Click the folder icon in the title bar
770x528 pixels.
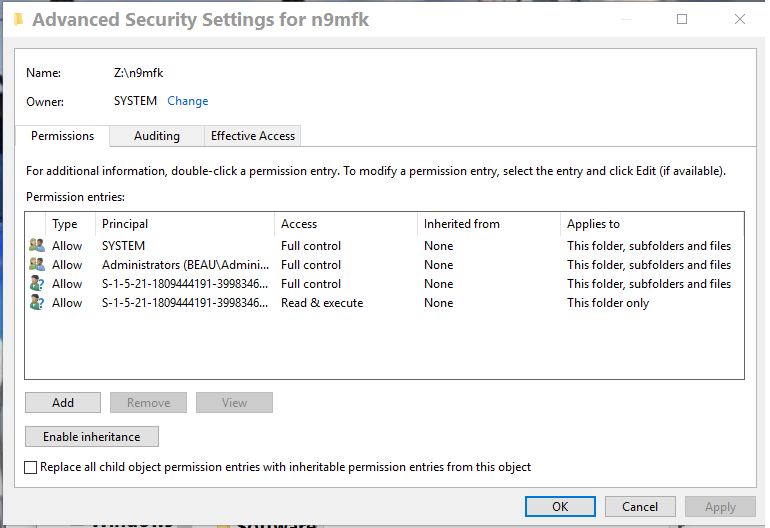click(19, 20)
